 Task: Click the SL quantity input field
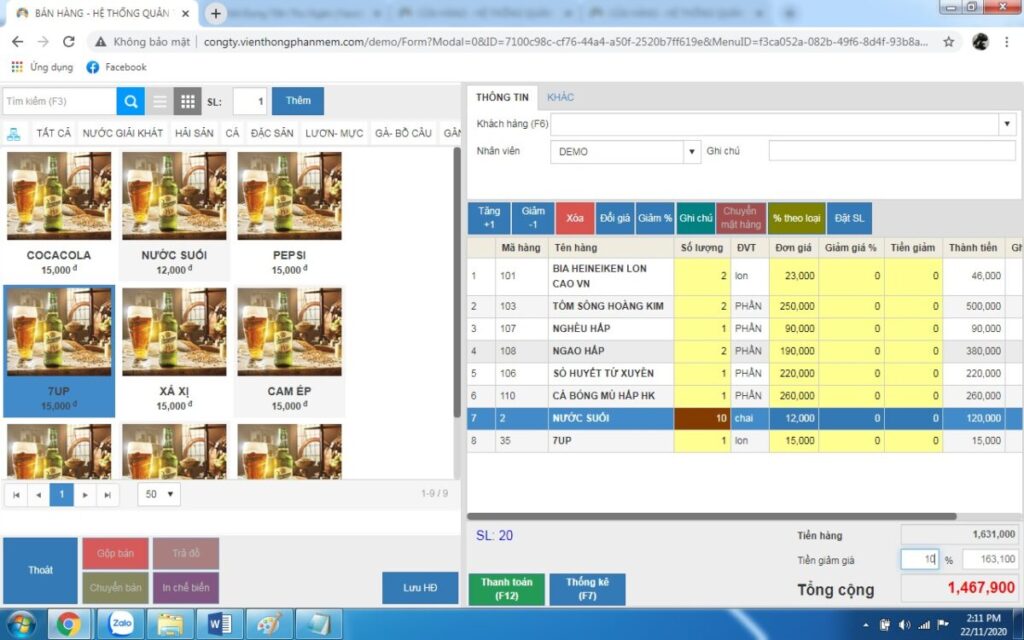[x=249, y=101]
